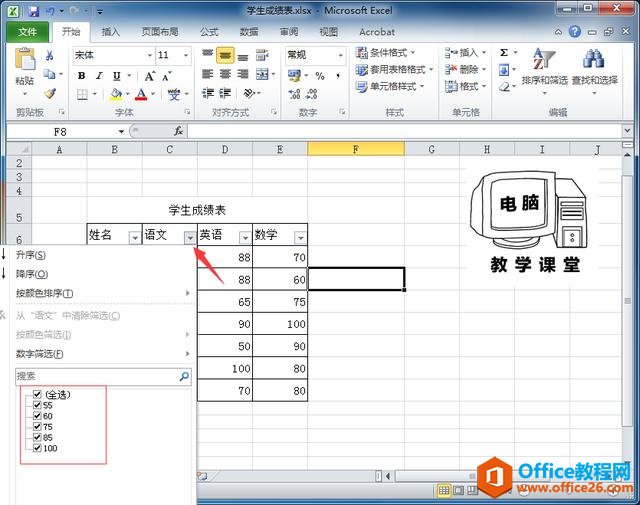This screenshot has height=505, width=640.
Task: Click the vertical scrollbar
Action: click(x=627, y=301)
